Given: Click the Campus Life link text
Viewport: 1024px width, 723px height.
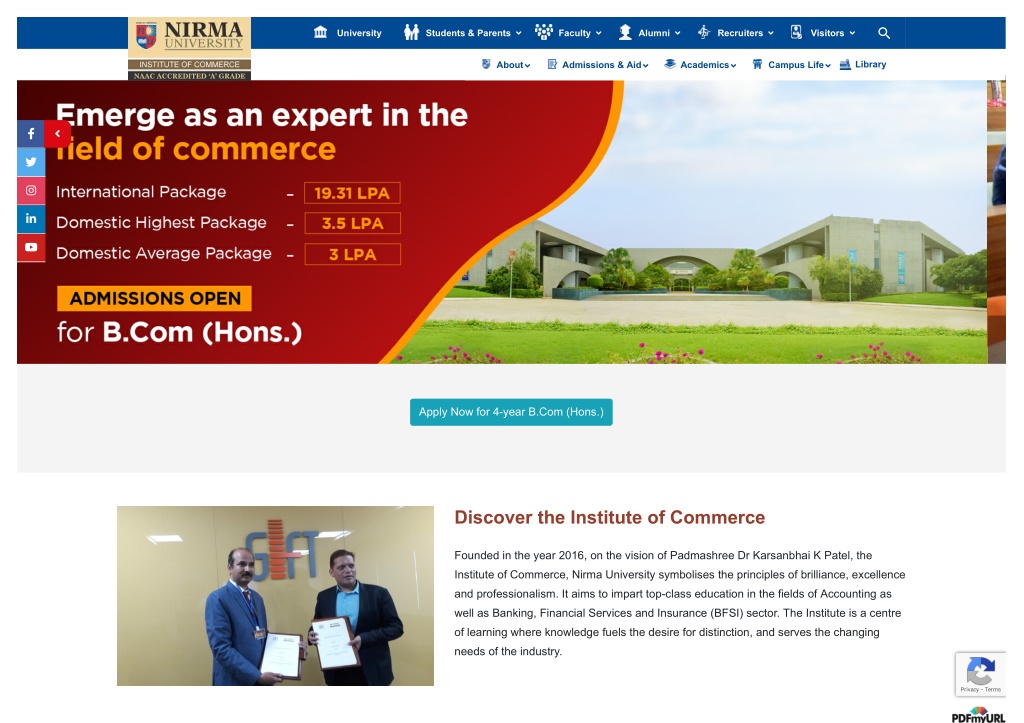Looking at the screenshot, I should click(795, 65).
